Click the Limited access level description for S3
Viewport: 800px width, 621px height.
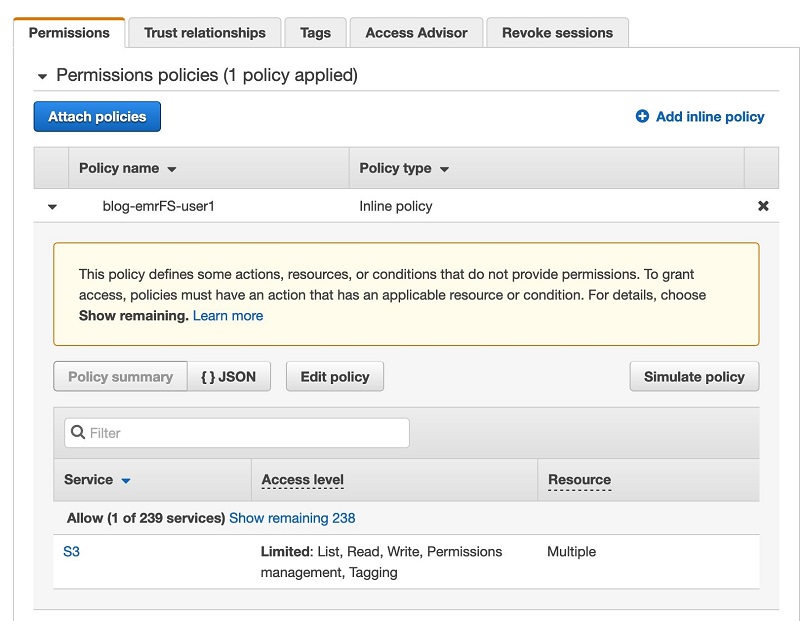tap(382, 562)
